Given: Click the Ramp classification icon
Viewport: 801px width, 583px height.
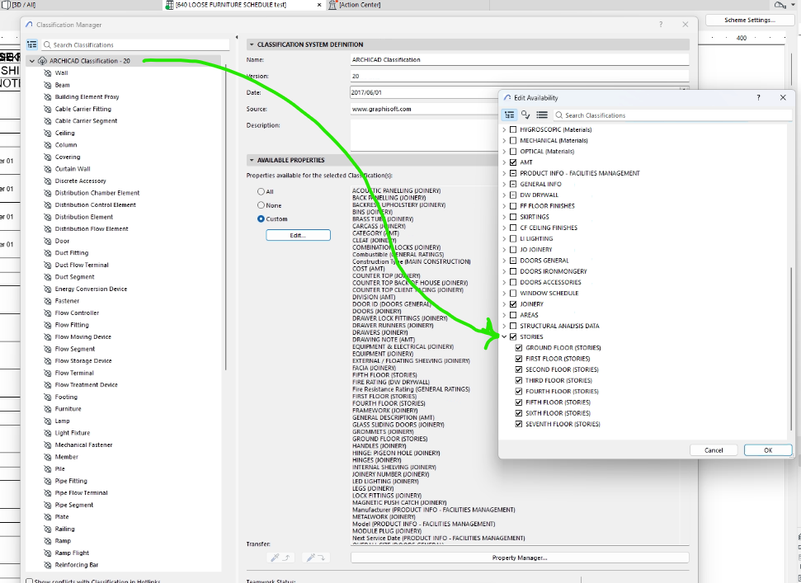Looking at the screenshot, I should pos(48,541).
